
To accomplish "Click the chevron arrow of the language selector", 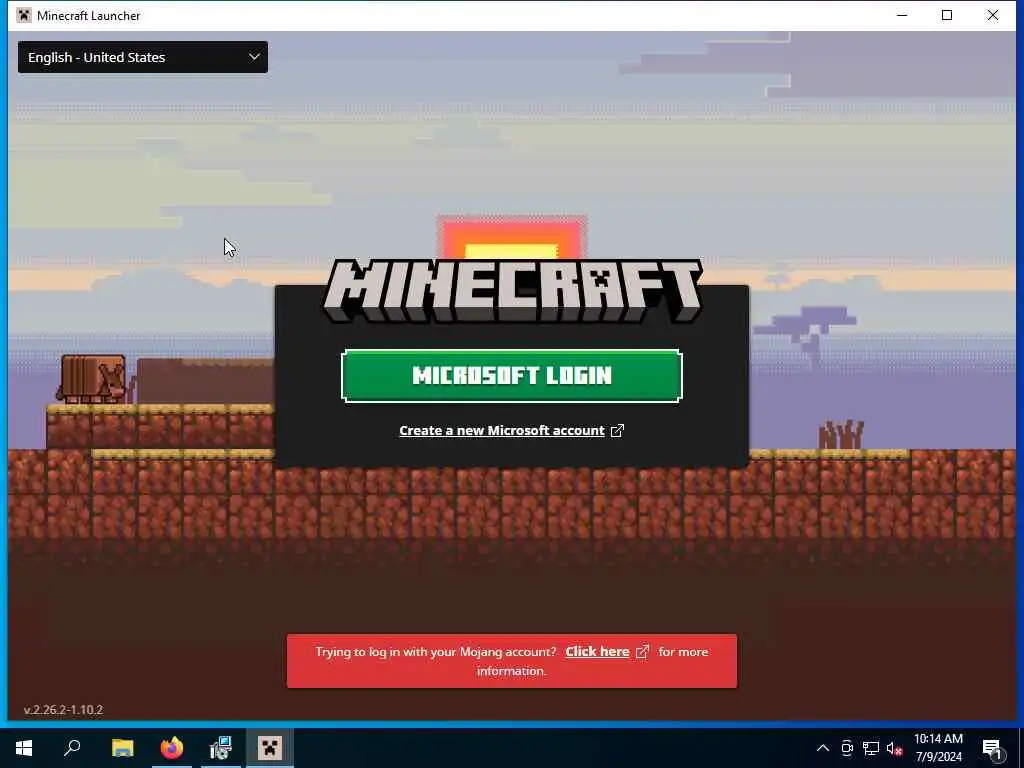I will (254, 57).
